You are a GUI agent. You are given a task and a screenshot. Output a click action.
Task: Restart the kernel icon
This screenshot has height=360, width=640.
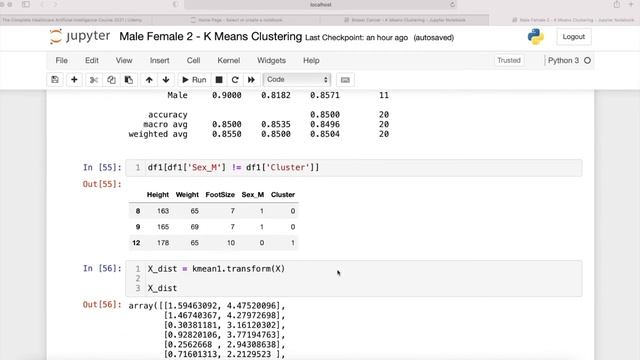coord(235,80)
